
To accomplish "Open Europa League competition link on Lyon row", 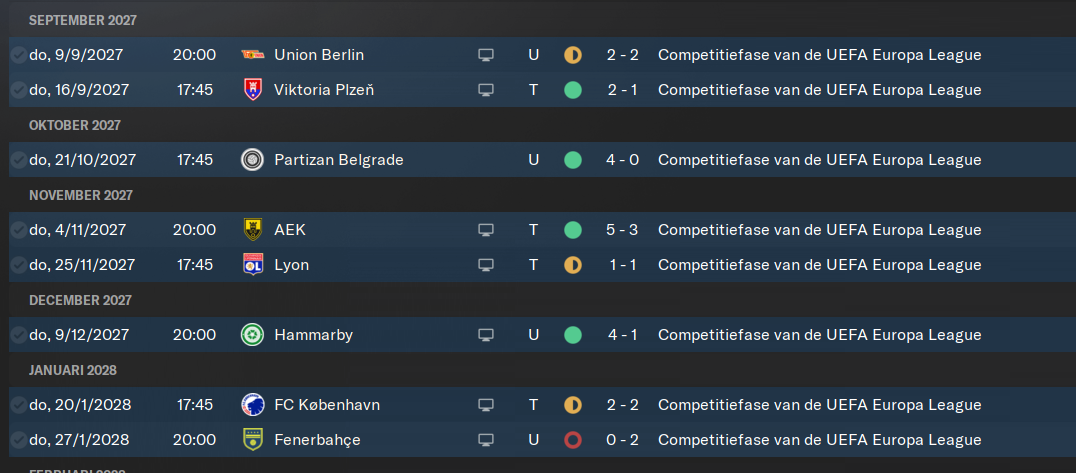I will coord(819,264).
